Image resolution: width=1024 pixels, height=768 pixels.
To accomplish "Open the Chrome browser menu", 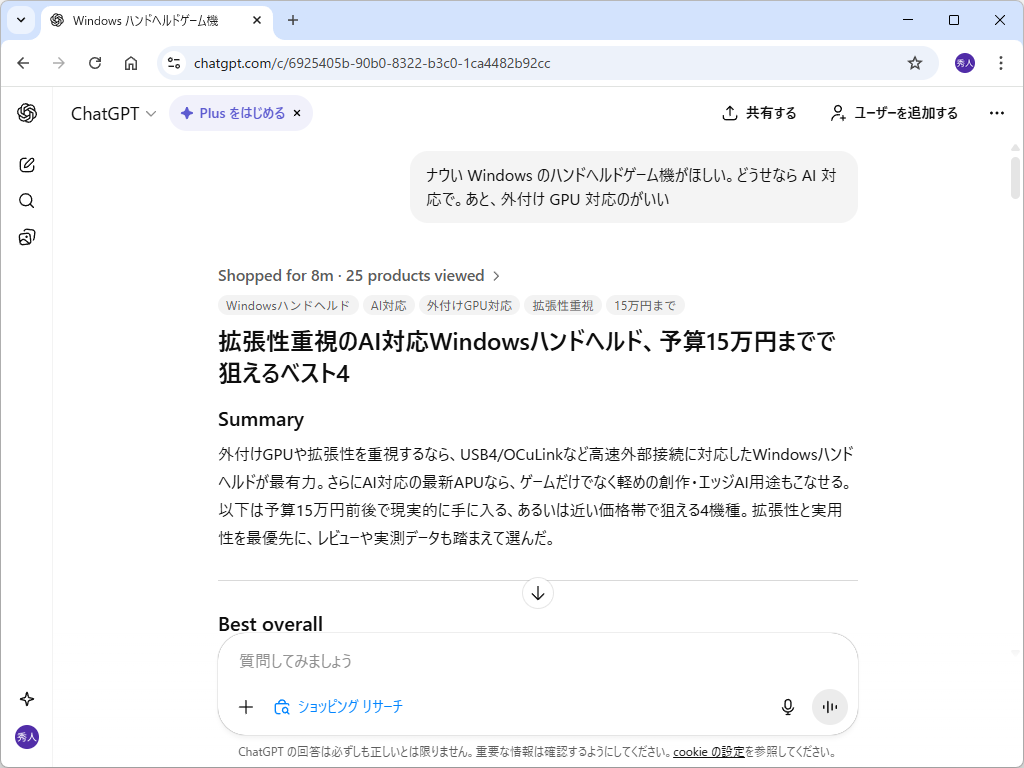I will (x=1000, y=62).
